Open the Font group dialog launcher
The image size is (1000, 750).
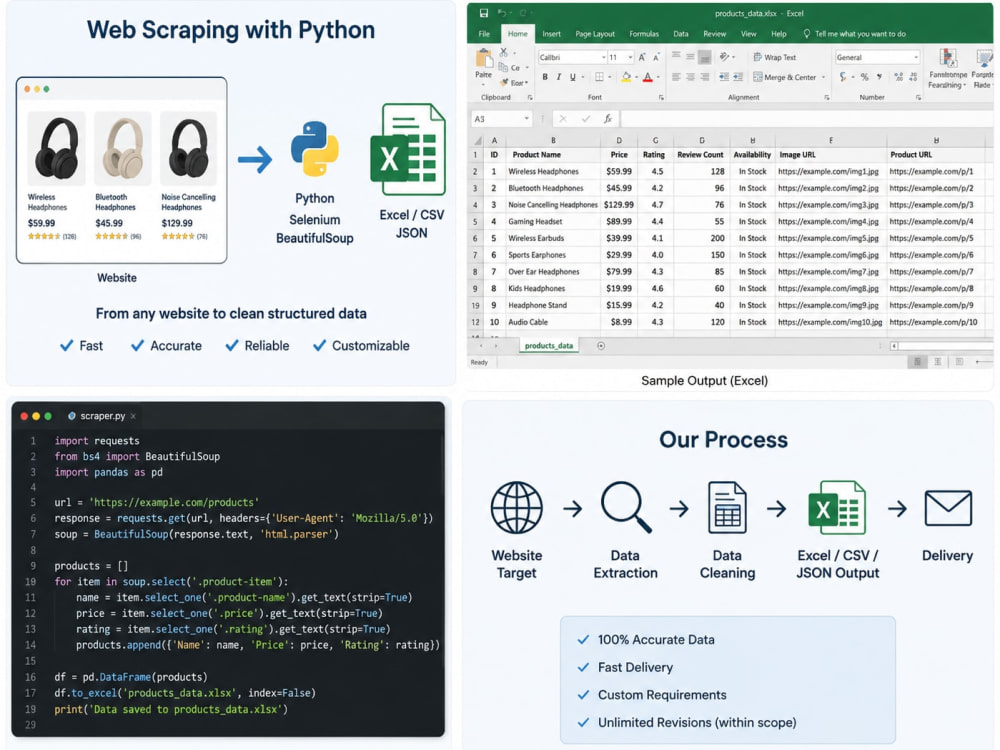(x=661, y=98)
